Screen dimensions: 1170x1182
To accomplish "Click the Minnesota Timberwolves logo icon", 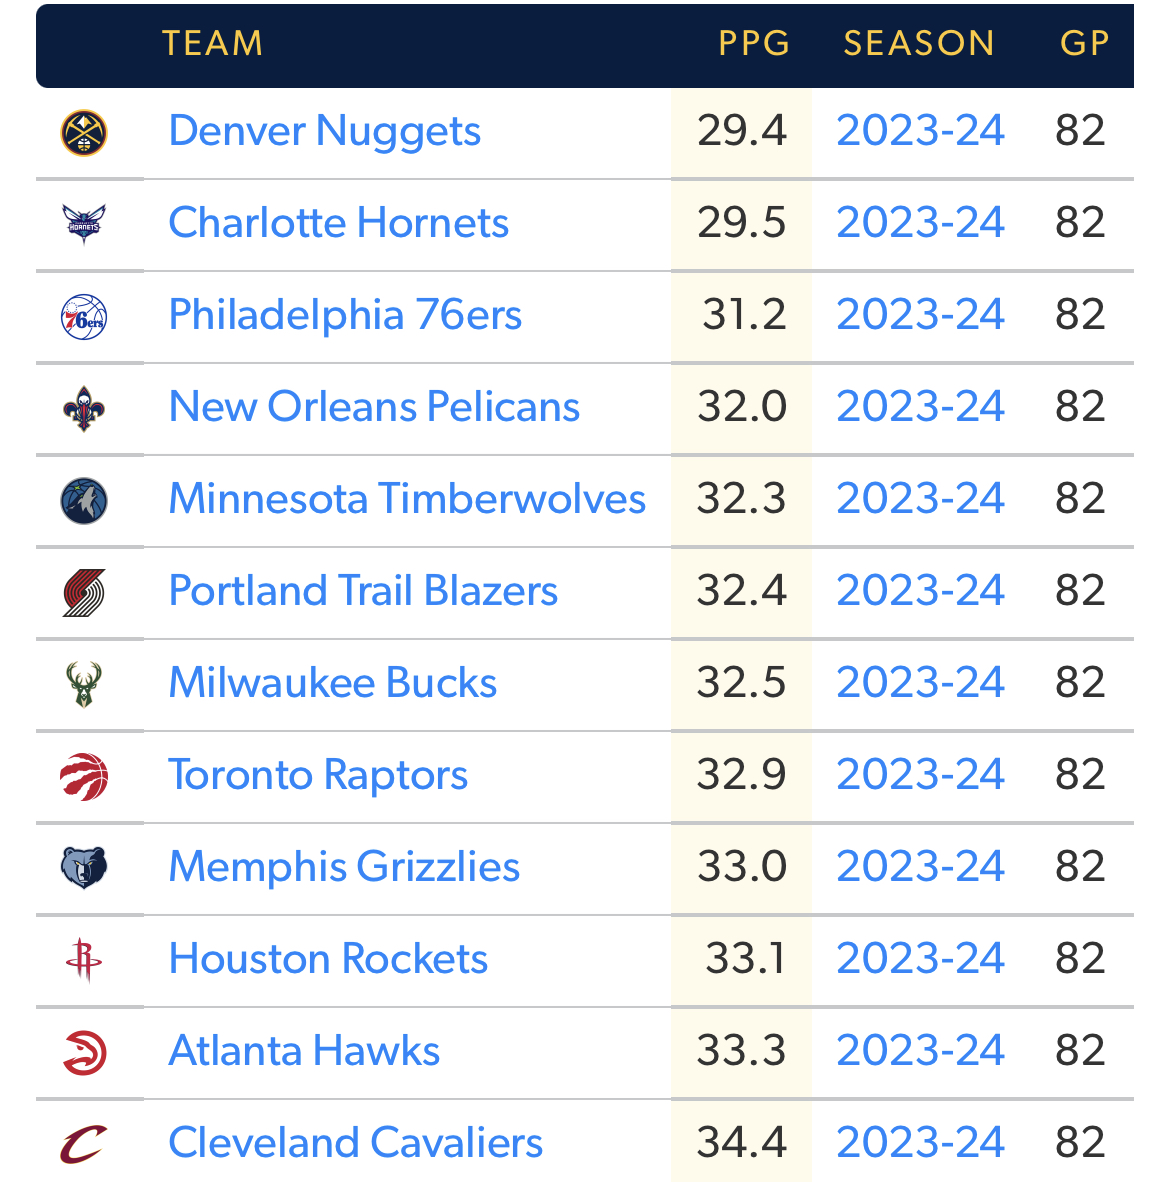I will [84, 500].
